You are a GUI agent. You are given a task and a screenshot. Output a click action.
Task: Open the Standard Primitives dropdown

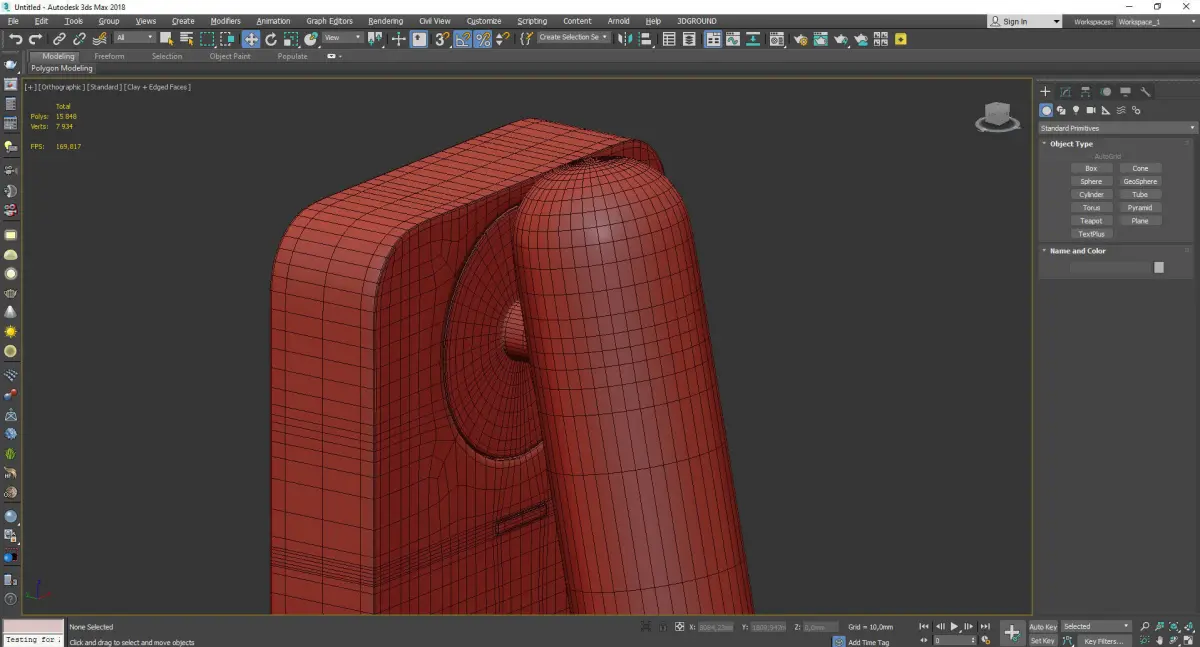pyautogui.click(x=1117, y=128)
